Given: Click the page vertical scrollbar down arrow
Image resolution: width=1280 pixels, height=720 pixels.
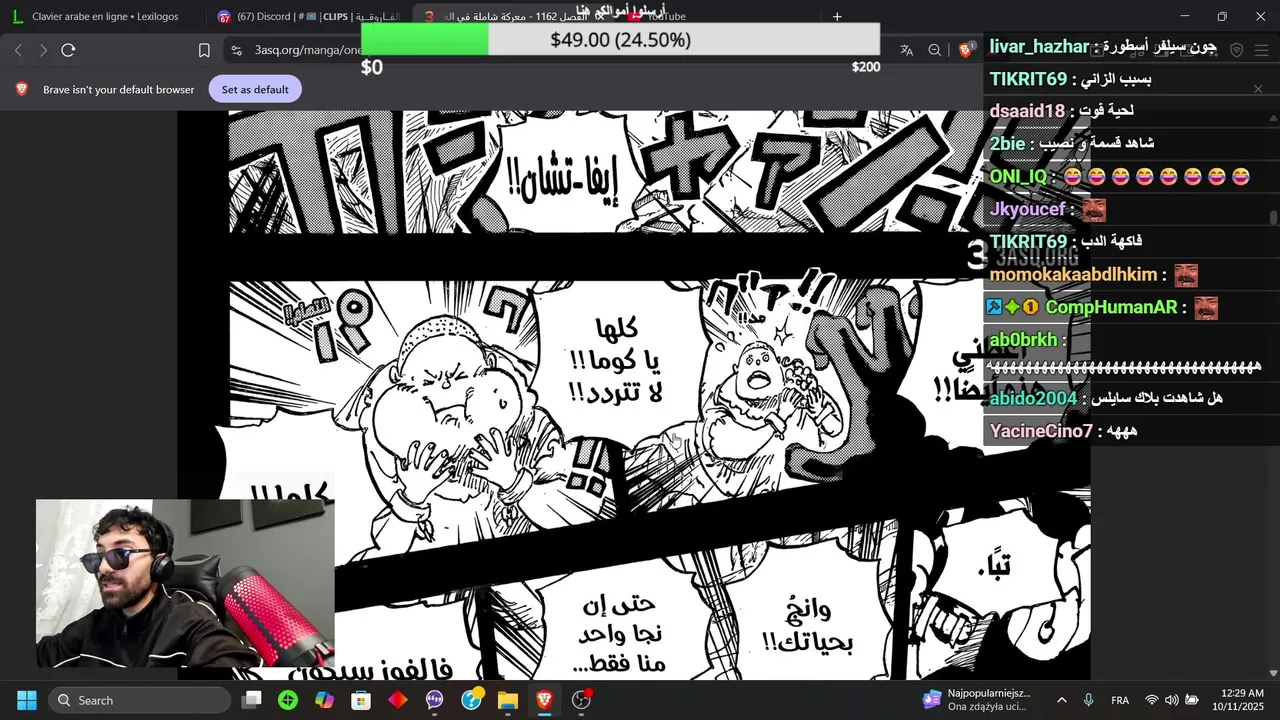Looking at the screenshot, I should (1273, 673).
